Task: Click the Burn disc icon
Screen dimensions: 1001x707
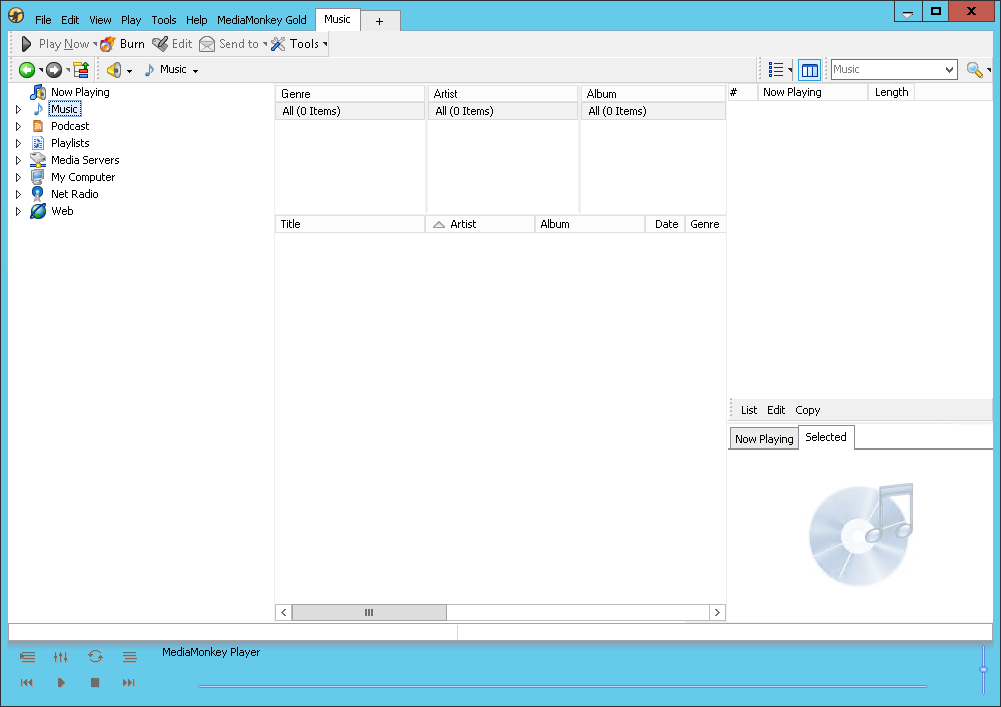Action: point(108,44)
